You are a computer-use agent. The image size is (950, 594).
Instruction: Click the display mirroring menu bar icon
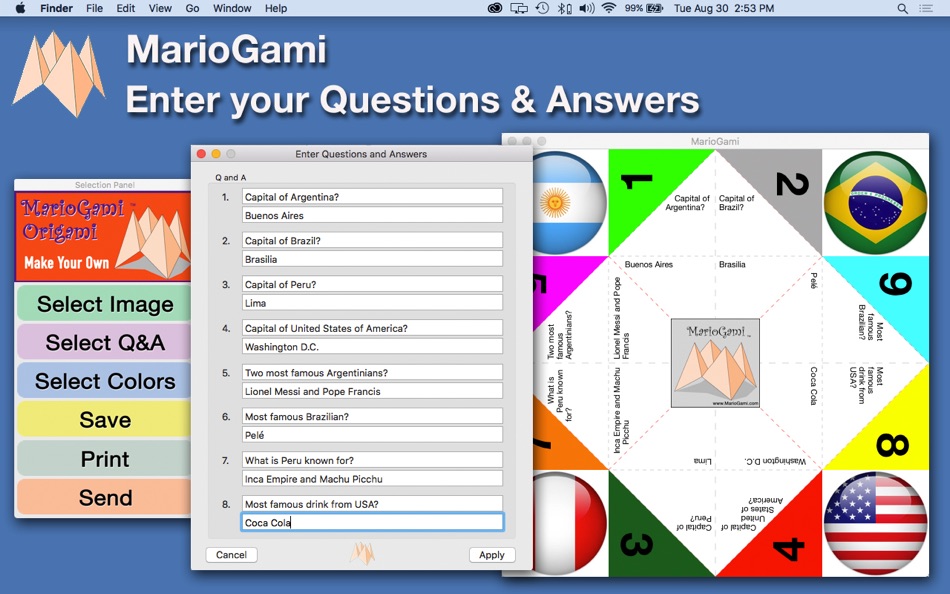click(519, 8)
